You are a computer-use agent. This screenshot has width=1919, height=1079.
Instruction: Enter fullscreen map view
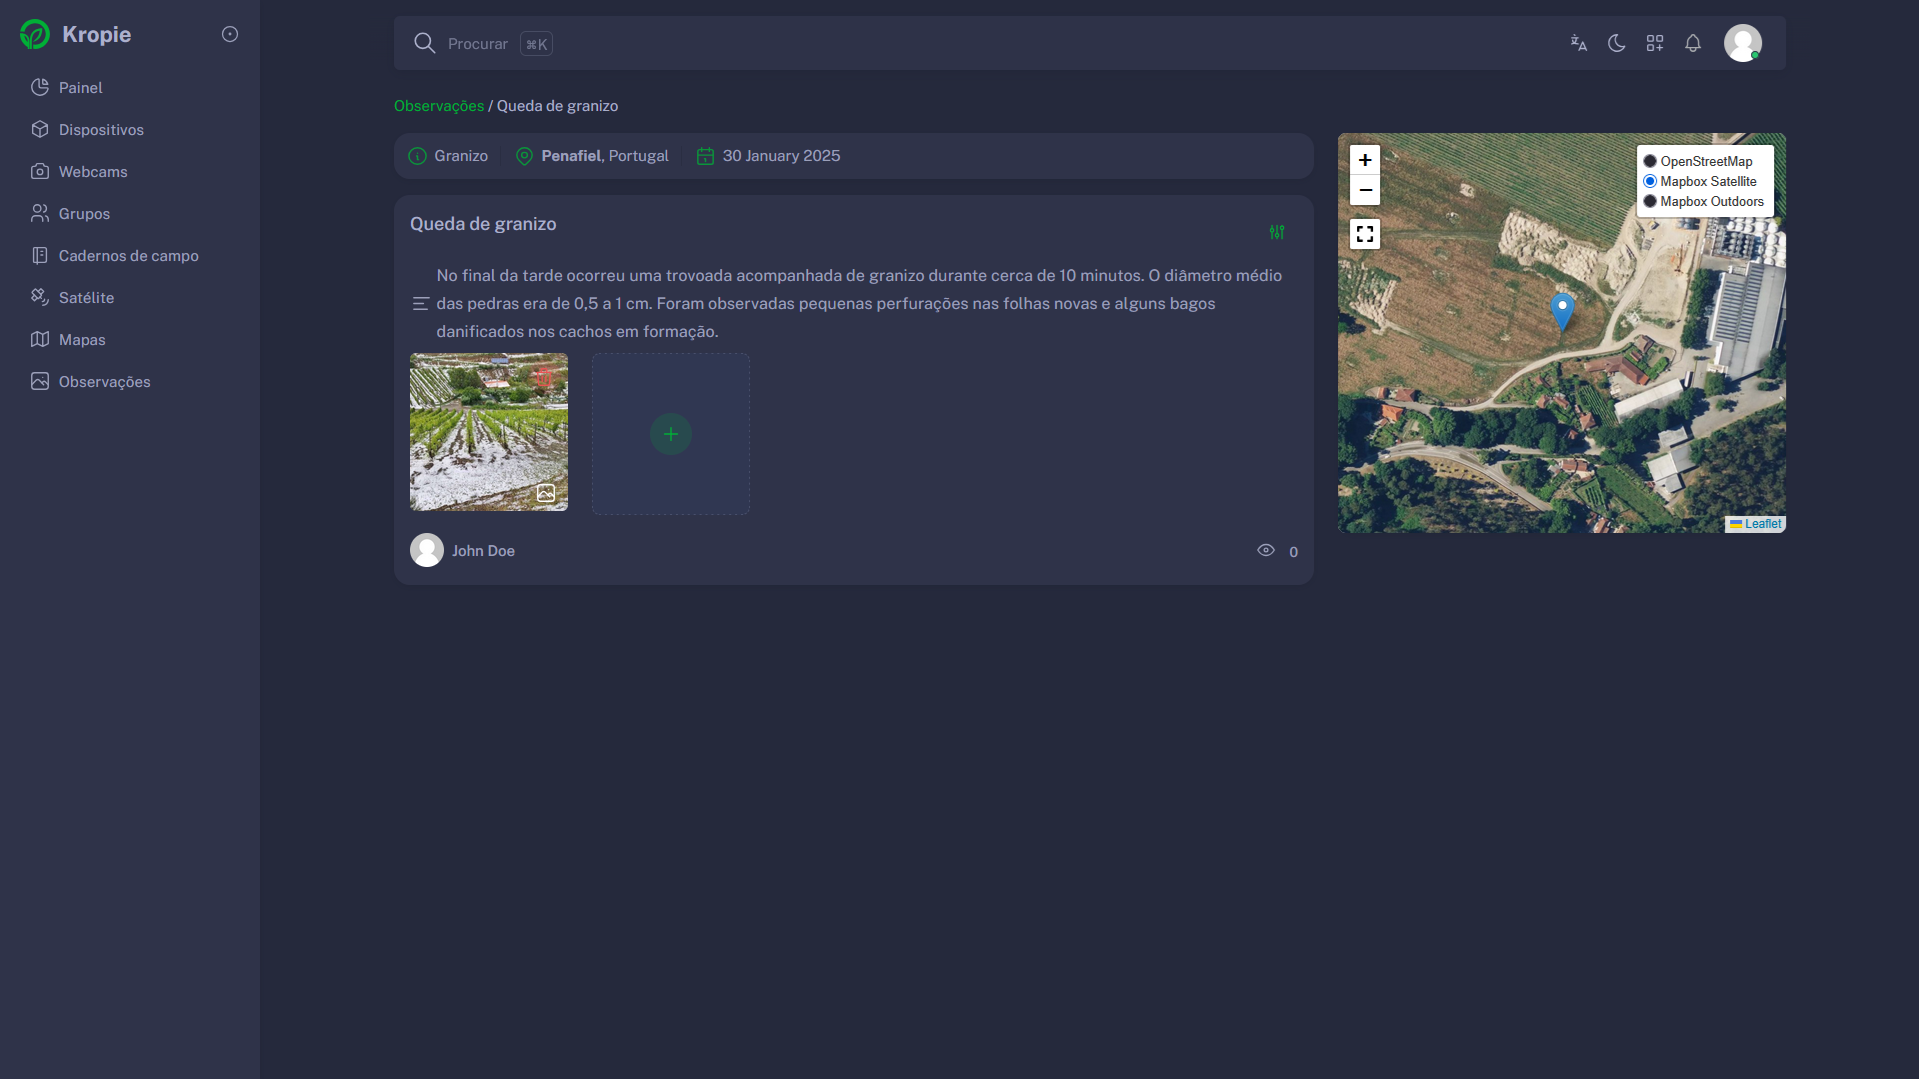coord(1364,234)
